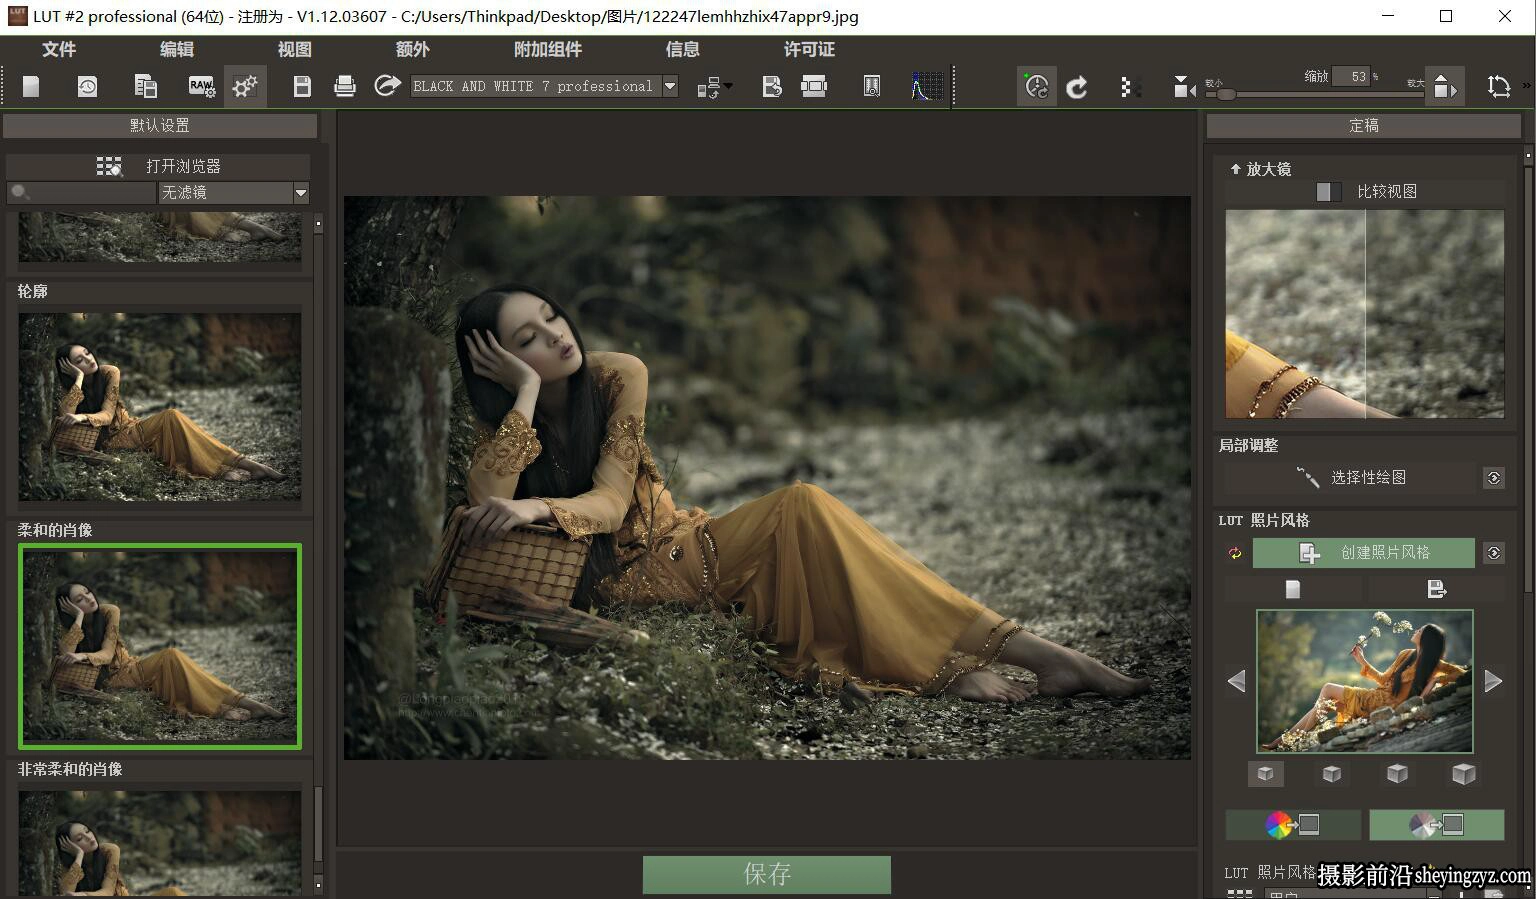
Task: Adjust the 缩放 zoom slider
Action: click(1314, 94)
